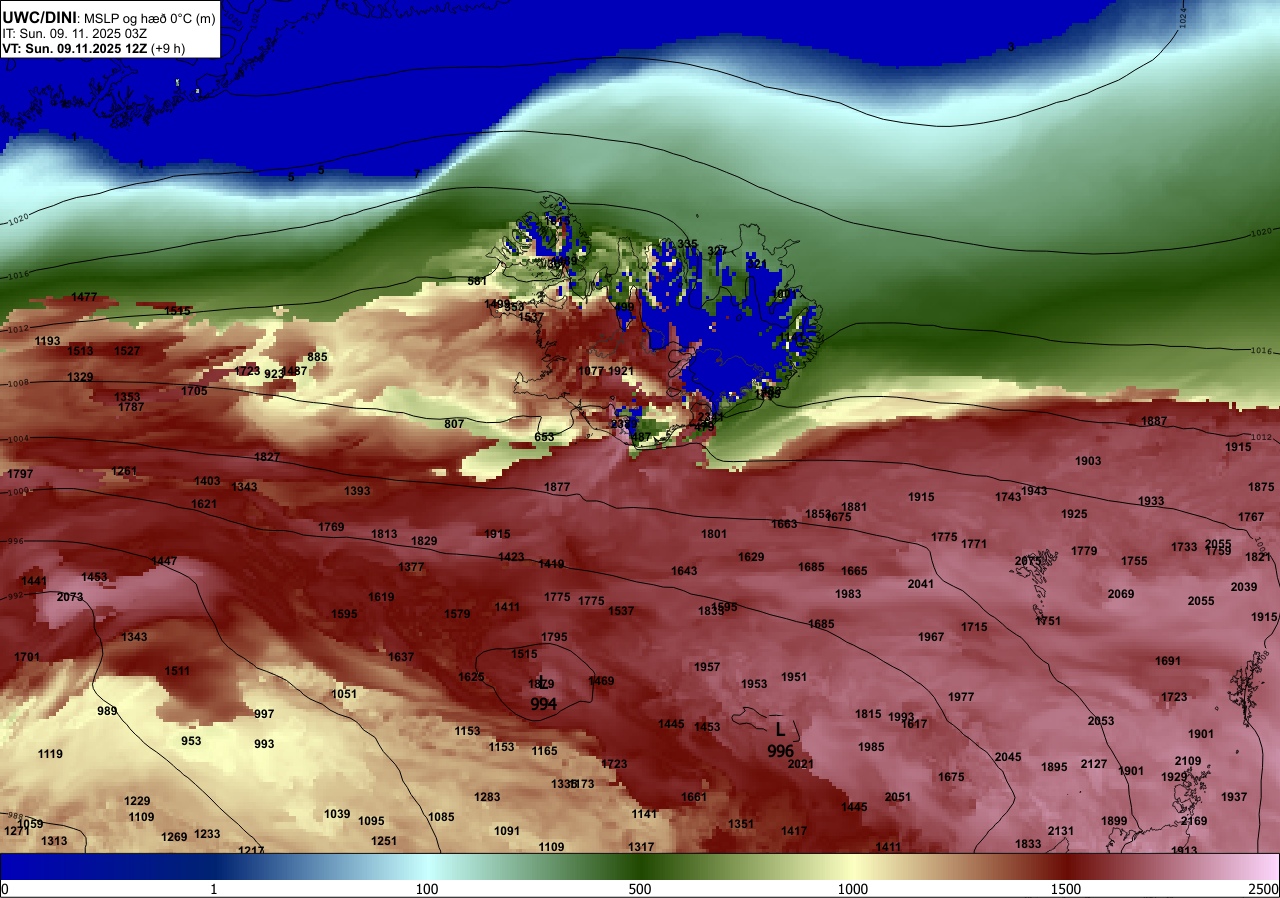The height and width of the screenshot is (898, 1280).
Task: Click the height value 1527
Action: [127, 351]
